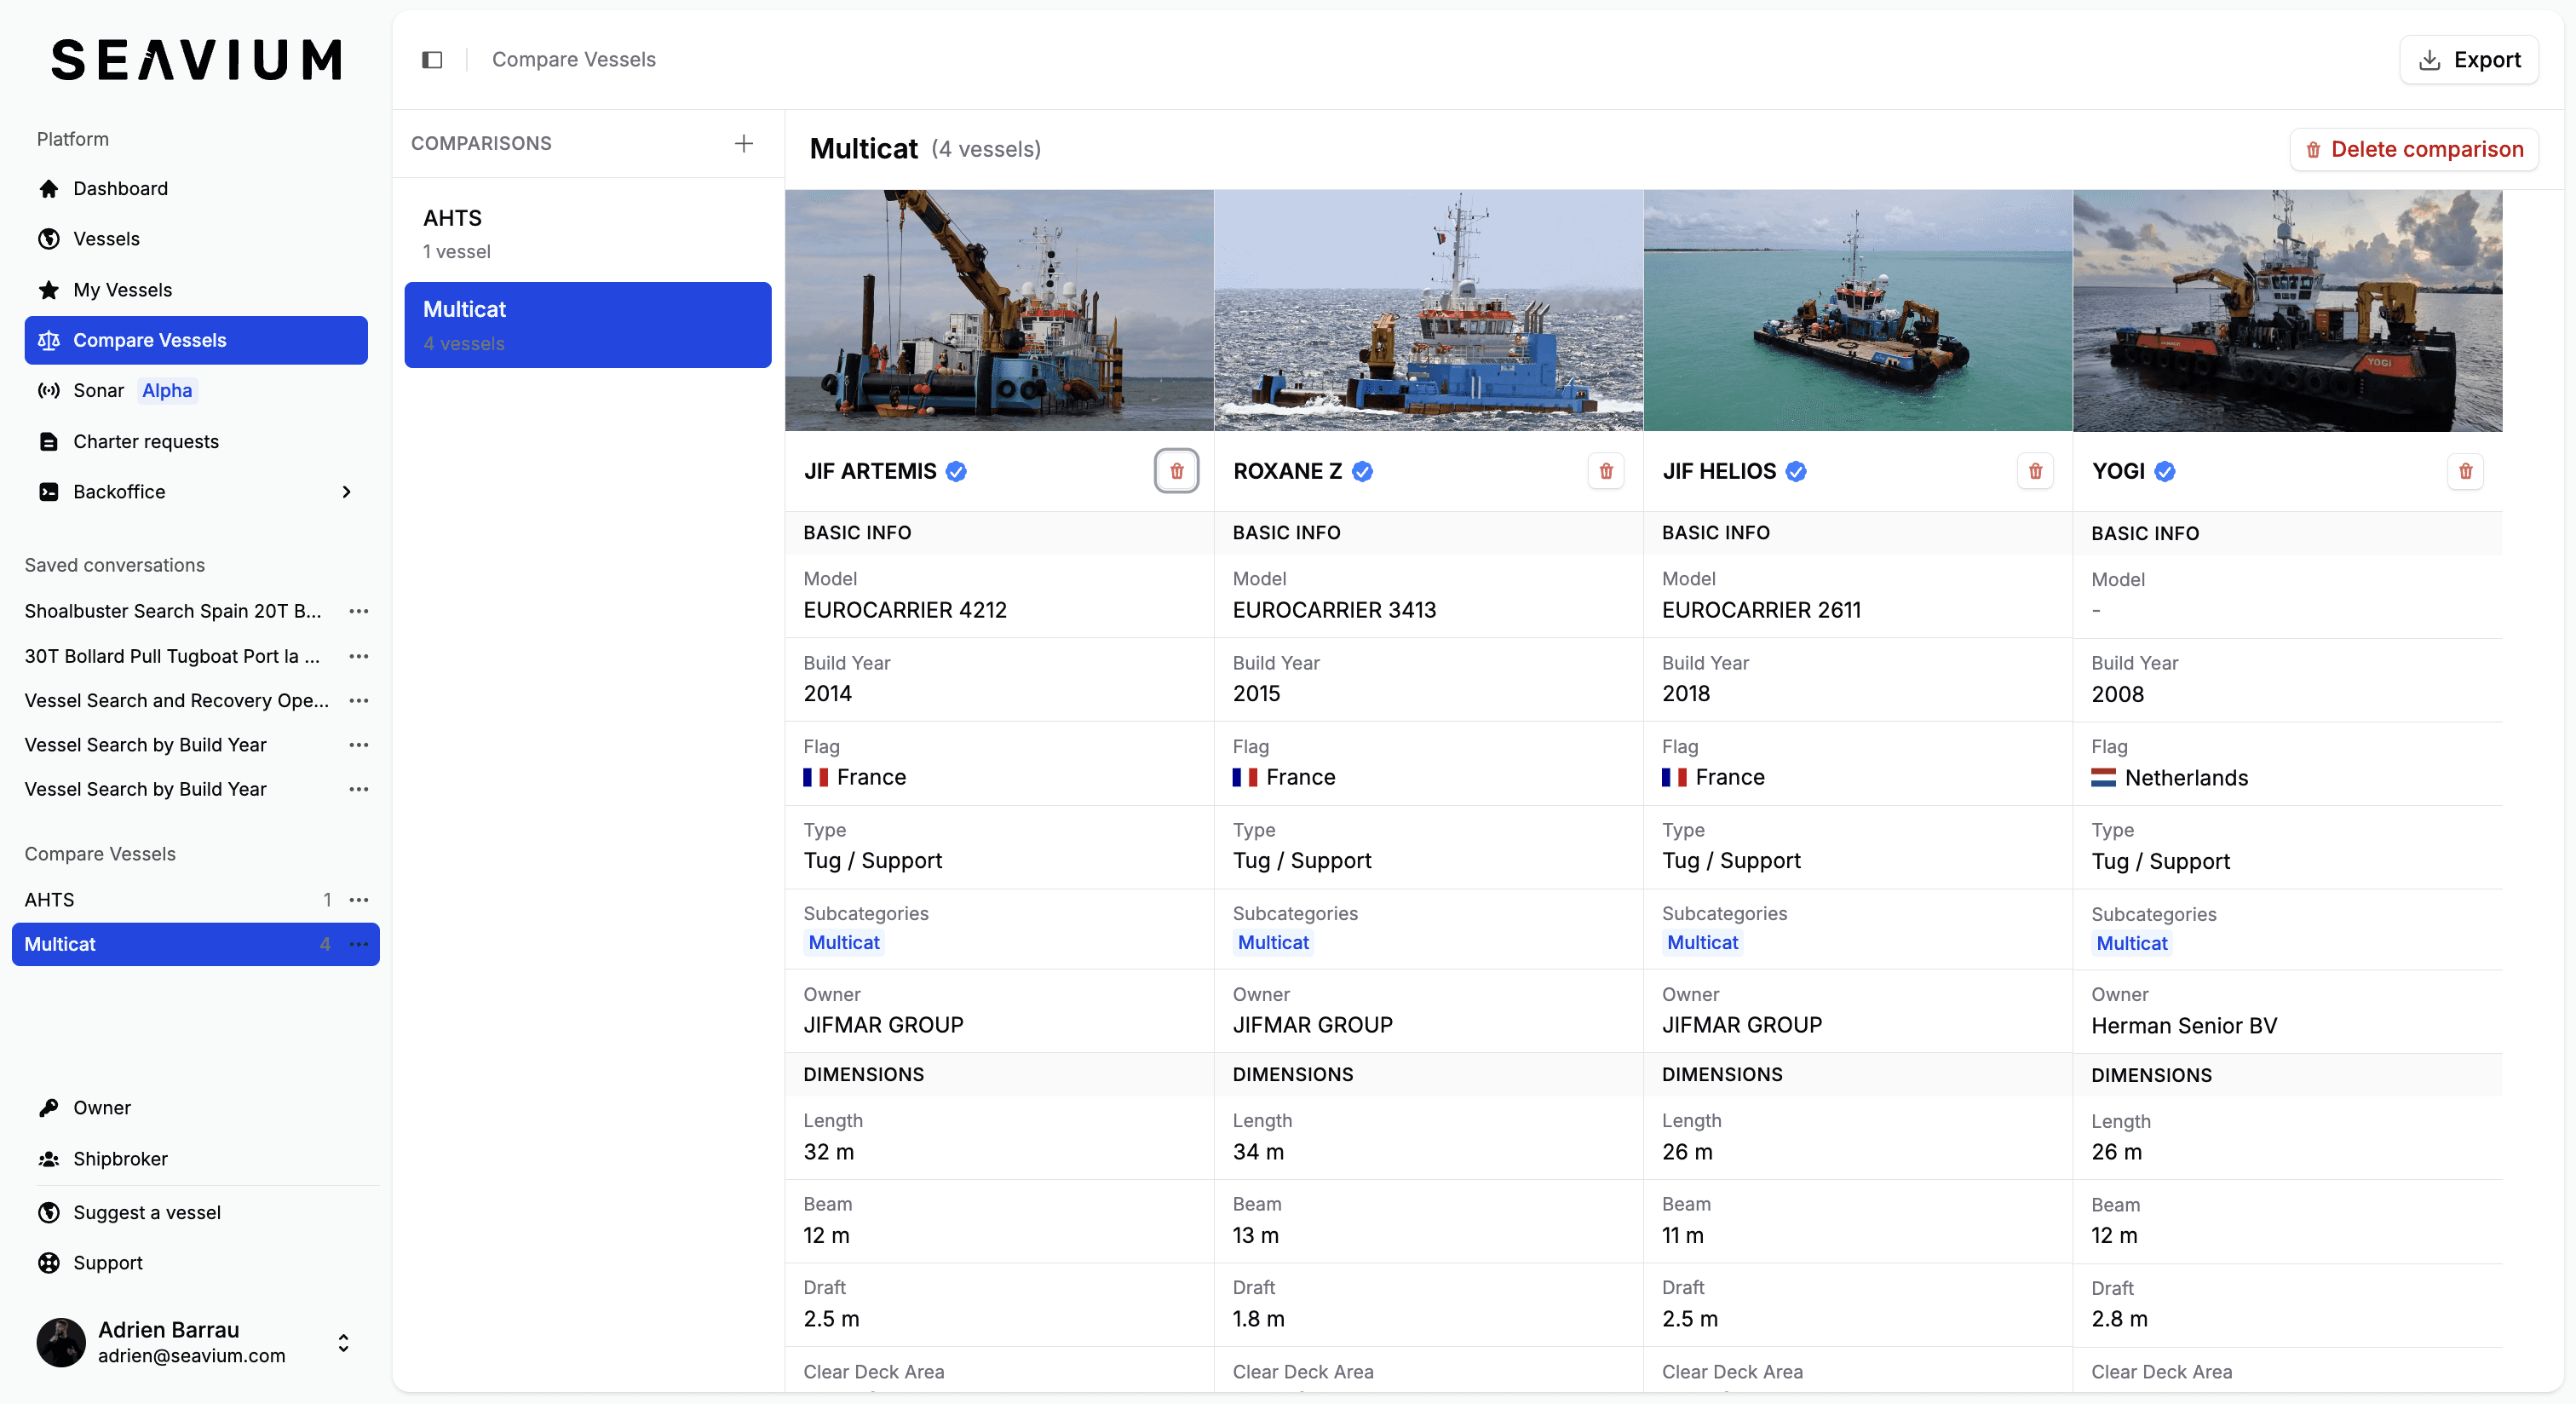Toggle the sidebar collapse button
2576x1404 pixels.
click(x=431, y=59)
